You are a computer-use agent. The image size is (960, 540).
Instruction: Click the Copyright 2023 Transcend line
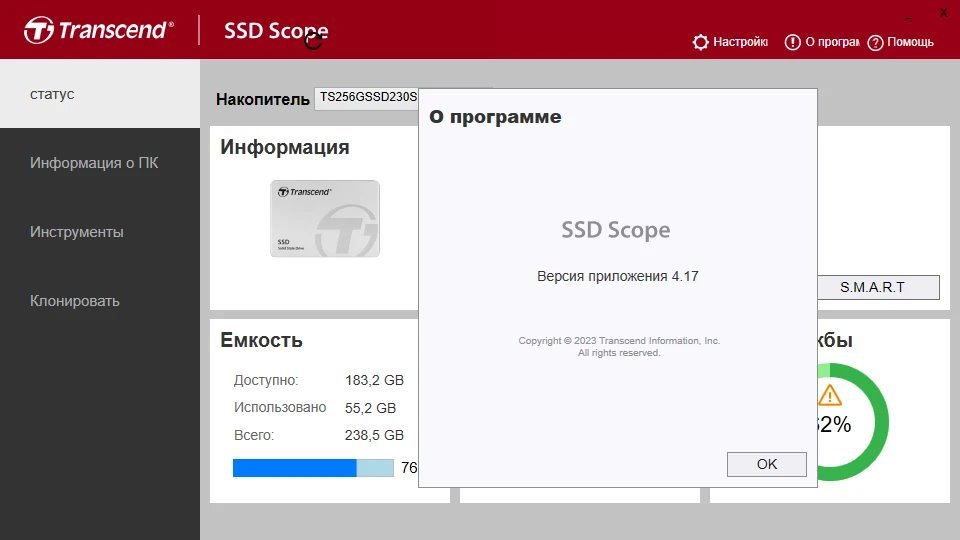619,340
